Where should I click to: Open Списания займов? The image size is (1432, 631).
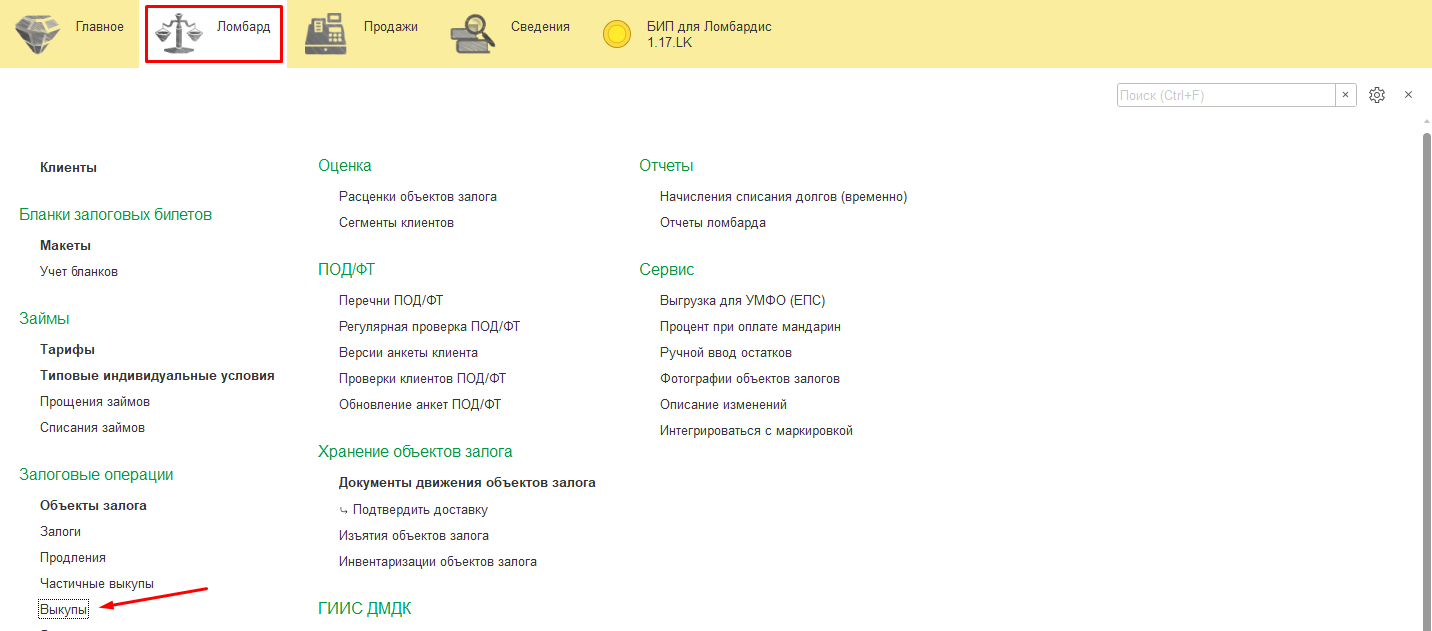[92, 428]
